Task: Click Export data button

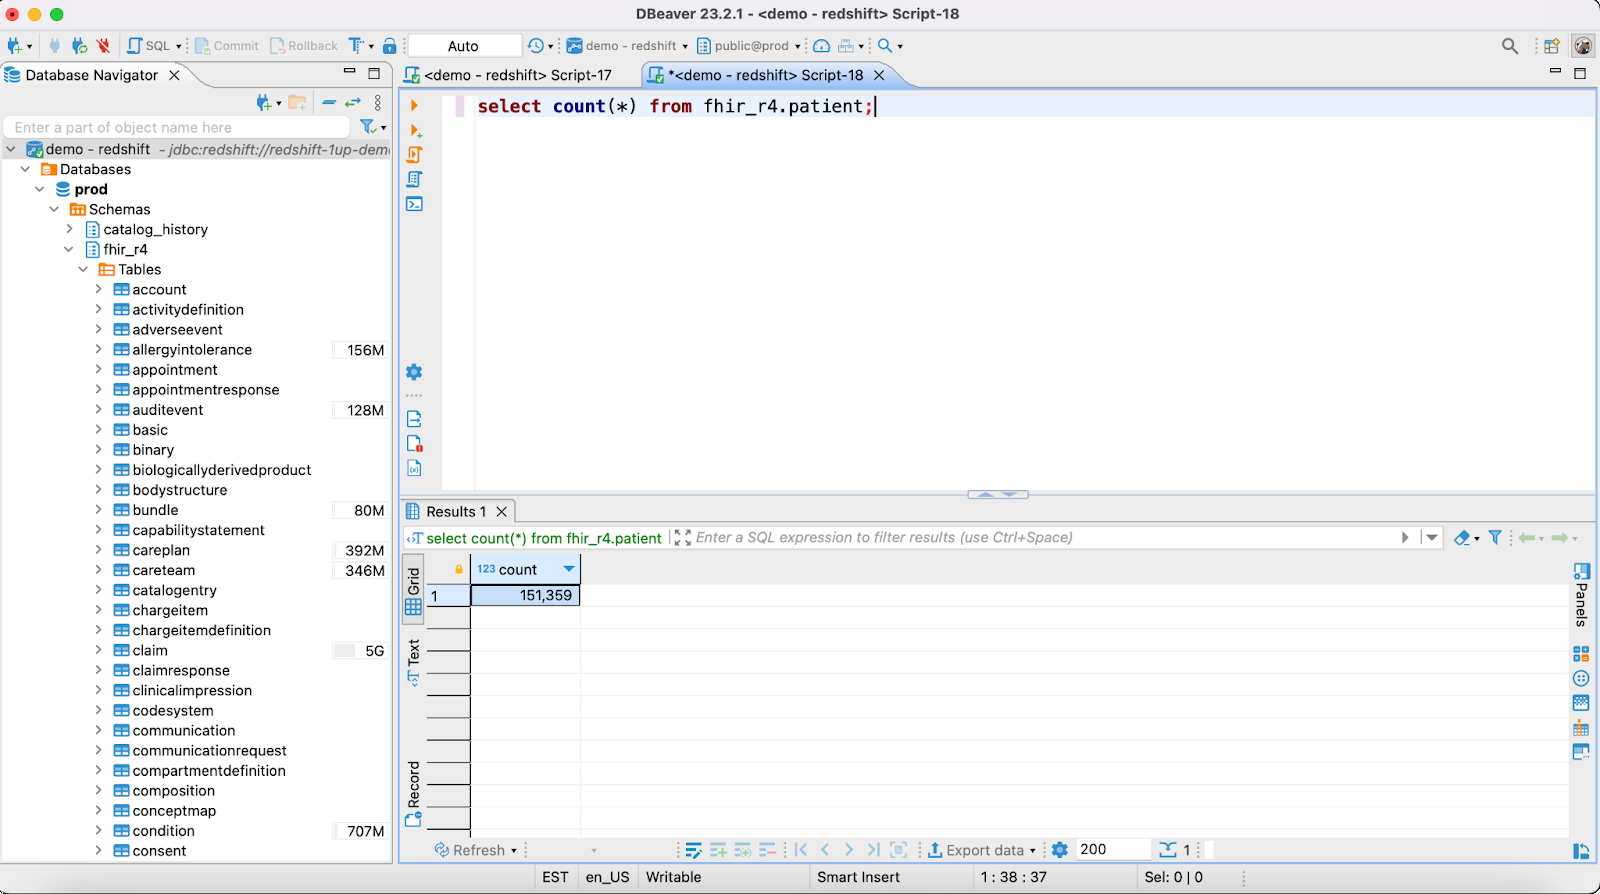Action: (x=976, y=850)
